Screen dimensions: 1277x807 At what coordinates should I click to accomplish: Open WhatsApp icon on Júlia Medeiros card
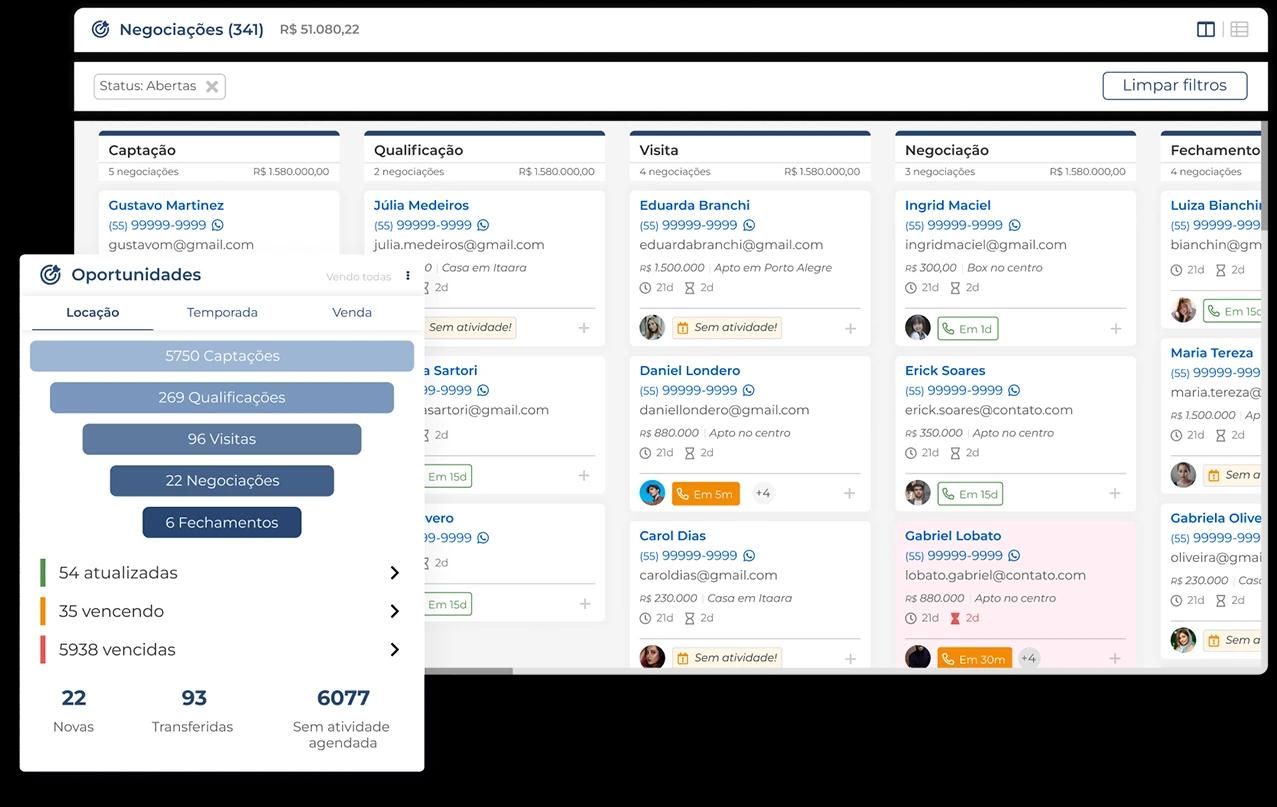[483, 225]
